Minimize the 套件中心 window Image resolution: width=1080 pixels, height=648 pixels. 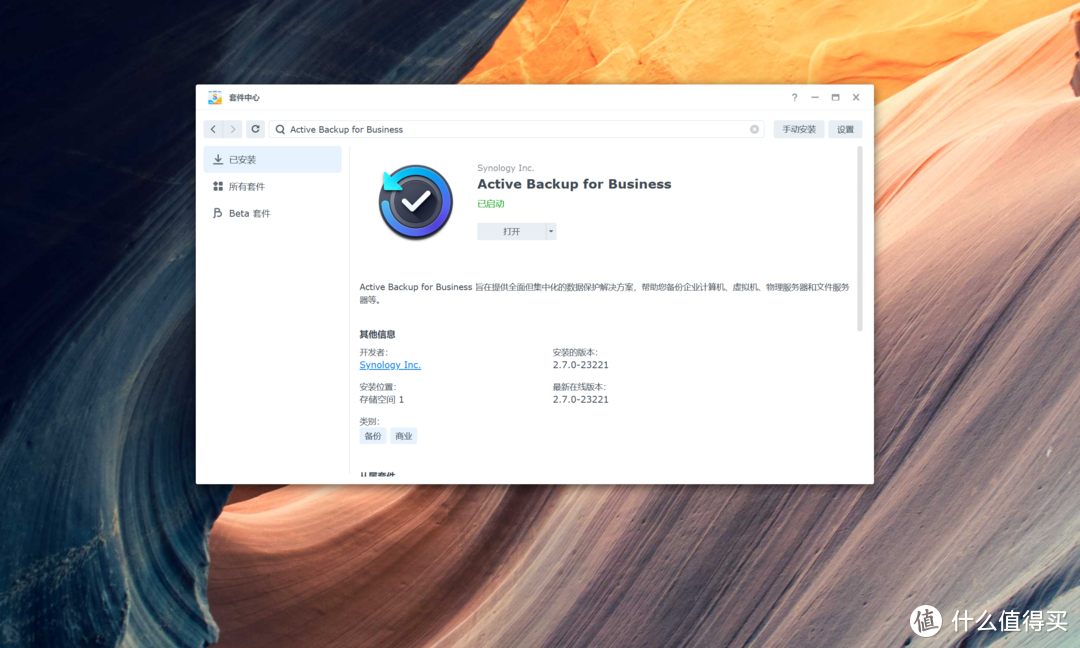tap(815, 97)
